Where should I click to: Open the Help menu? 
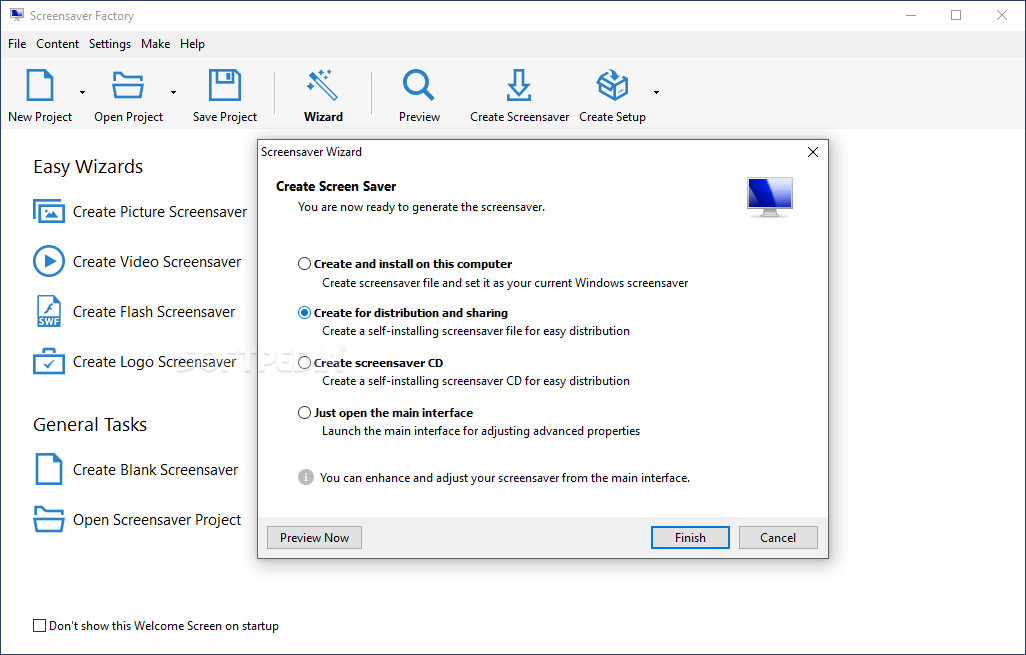pos(192,44)
